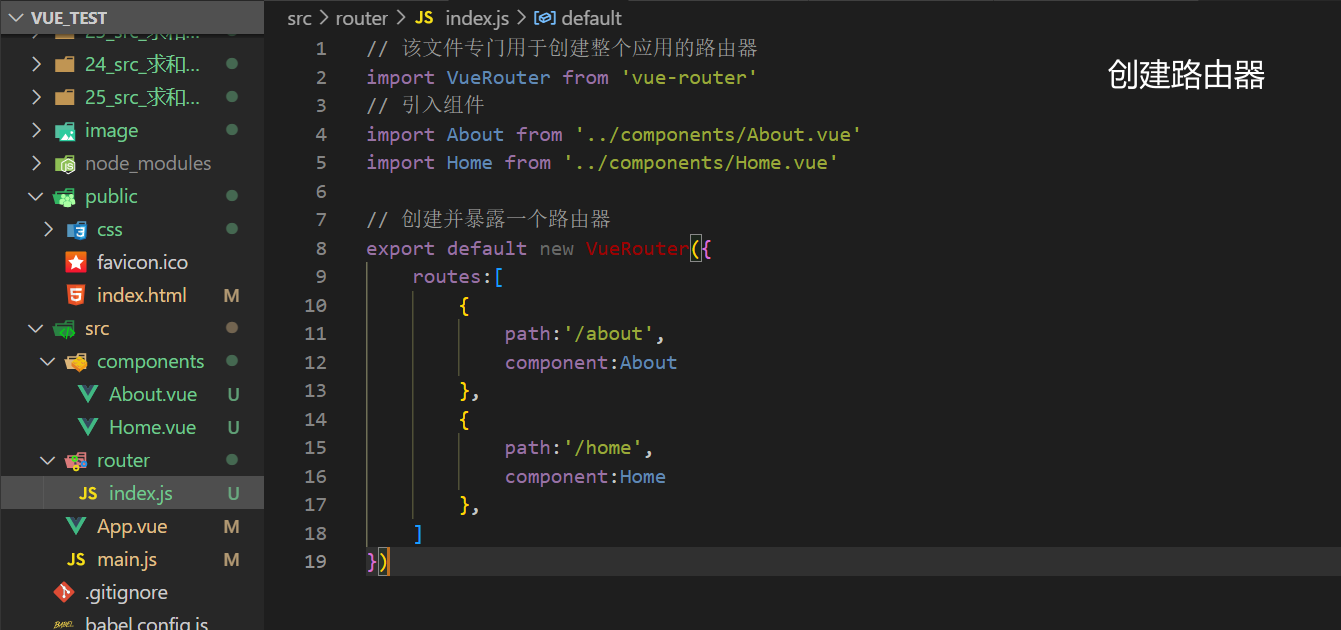Screen dimensions: 1341x630
Task: Click the symbol icon before default breadcrumb
Action: (x=546, y=18)
